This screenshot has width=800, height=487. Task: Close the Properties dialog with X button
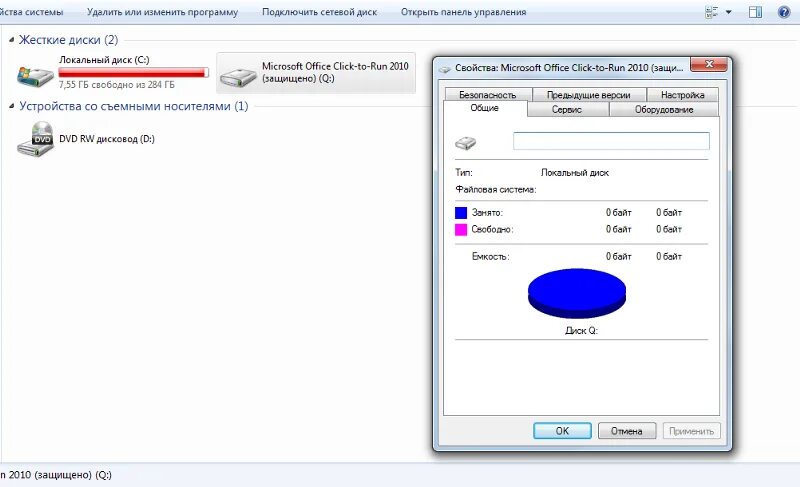click(709, 64)
